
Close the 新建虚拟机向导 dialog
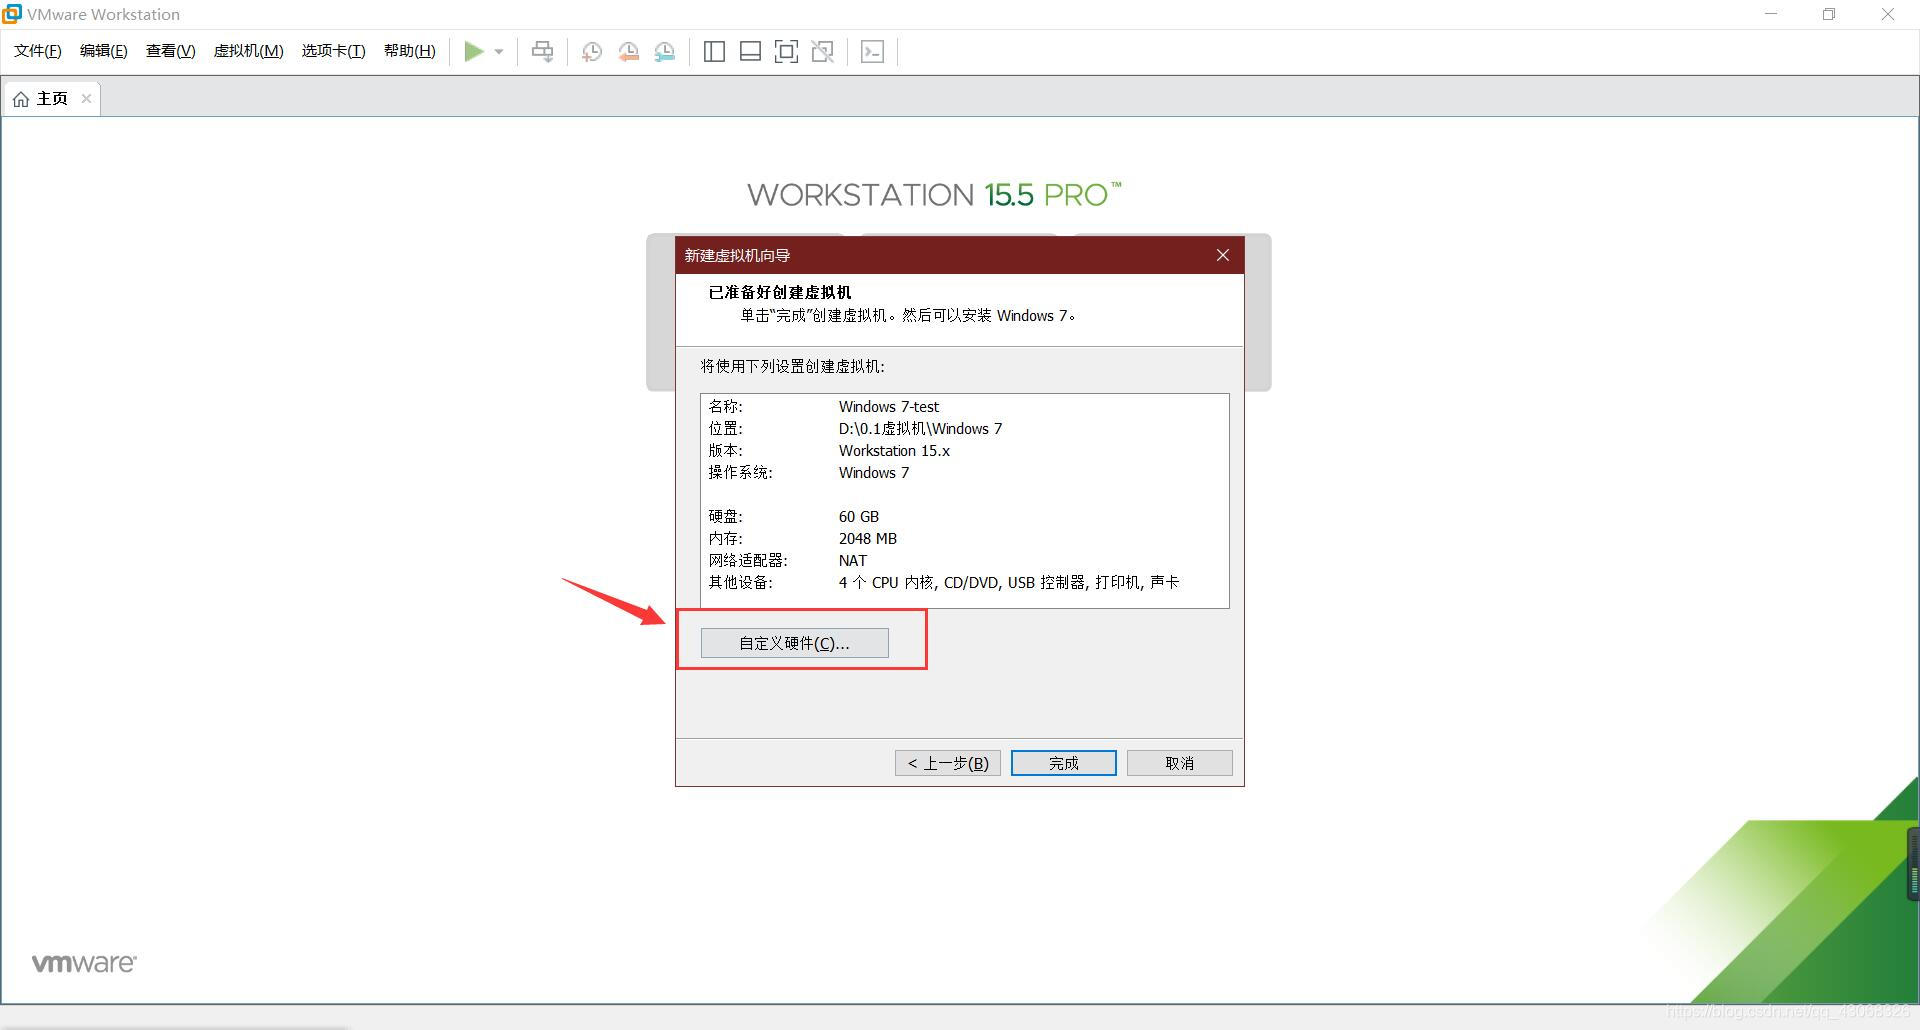click(1223, 255)
